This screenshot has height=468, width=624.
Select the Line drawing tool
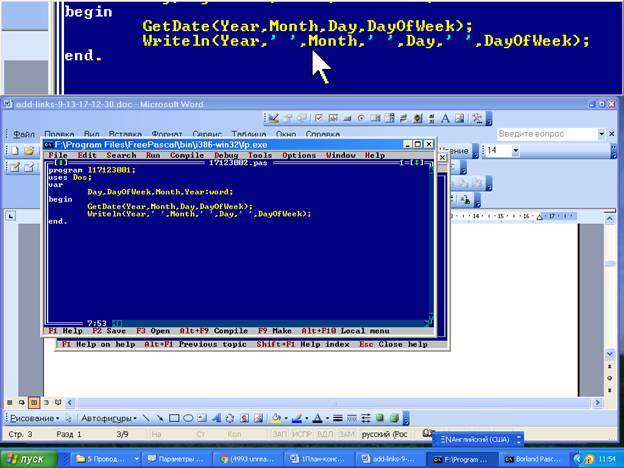coord(146,418)
